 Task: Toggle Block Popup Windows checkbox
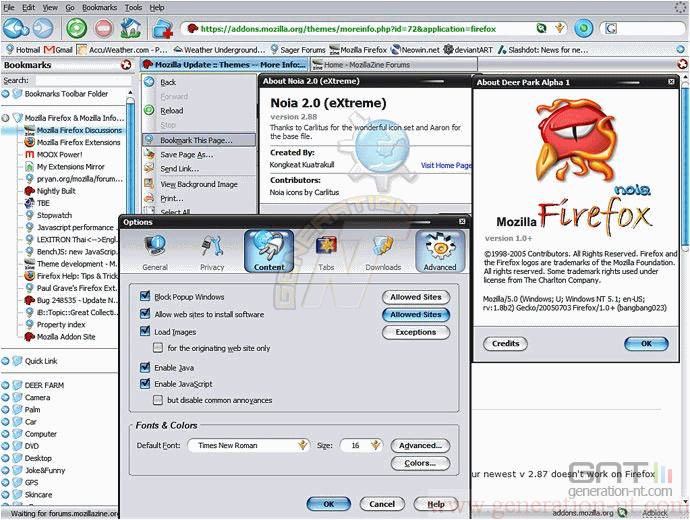click(145, 296)
